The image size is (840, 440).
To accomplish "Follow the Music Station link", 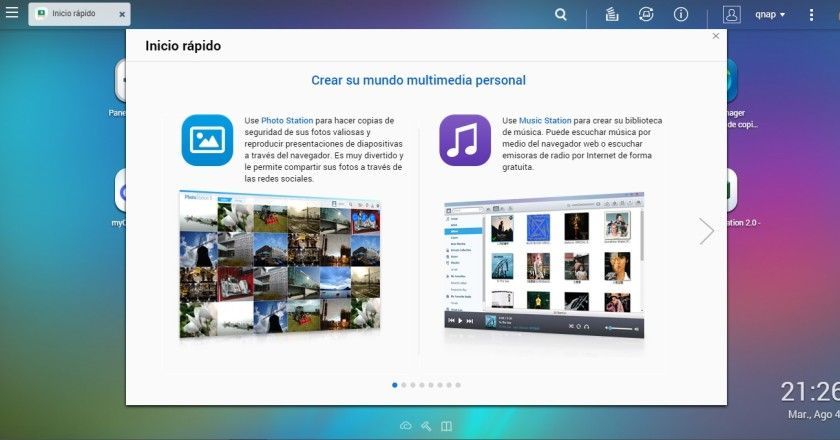I will [543, 120].
